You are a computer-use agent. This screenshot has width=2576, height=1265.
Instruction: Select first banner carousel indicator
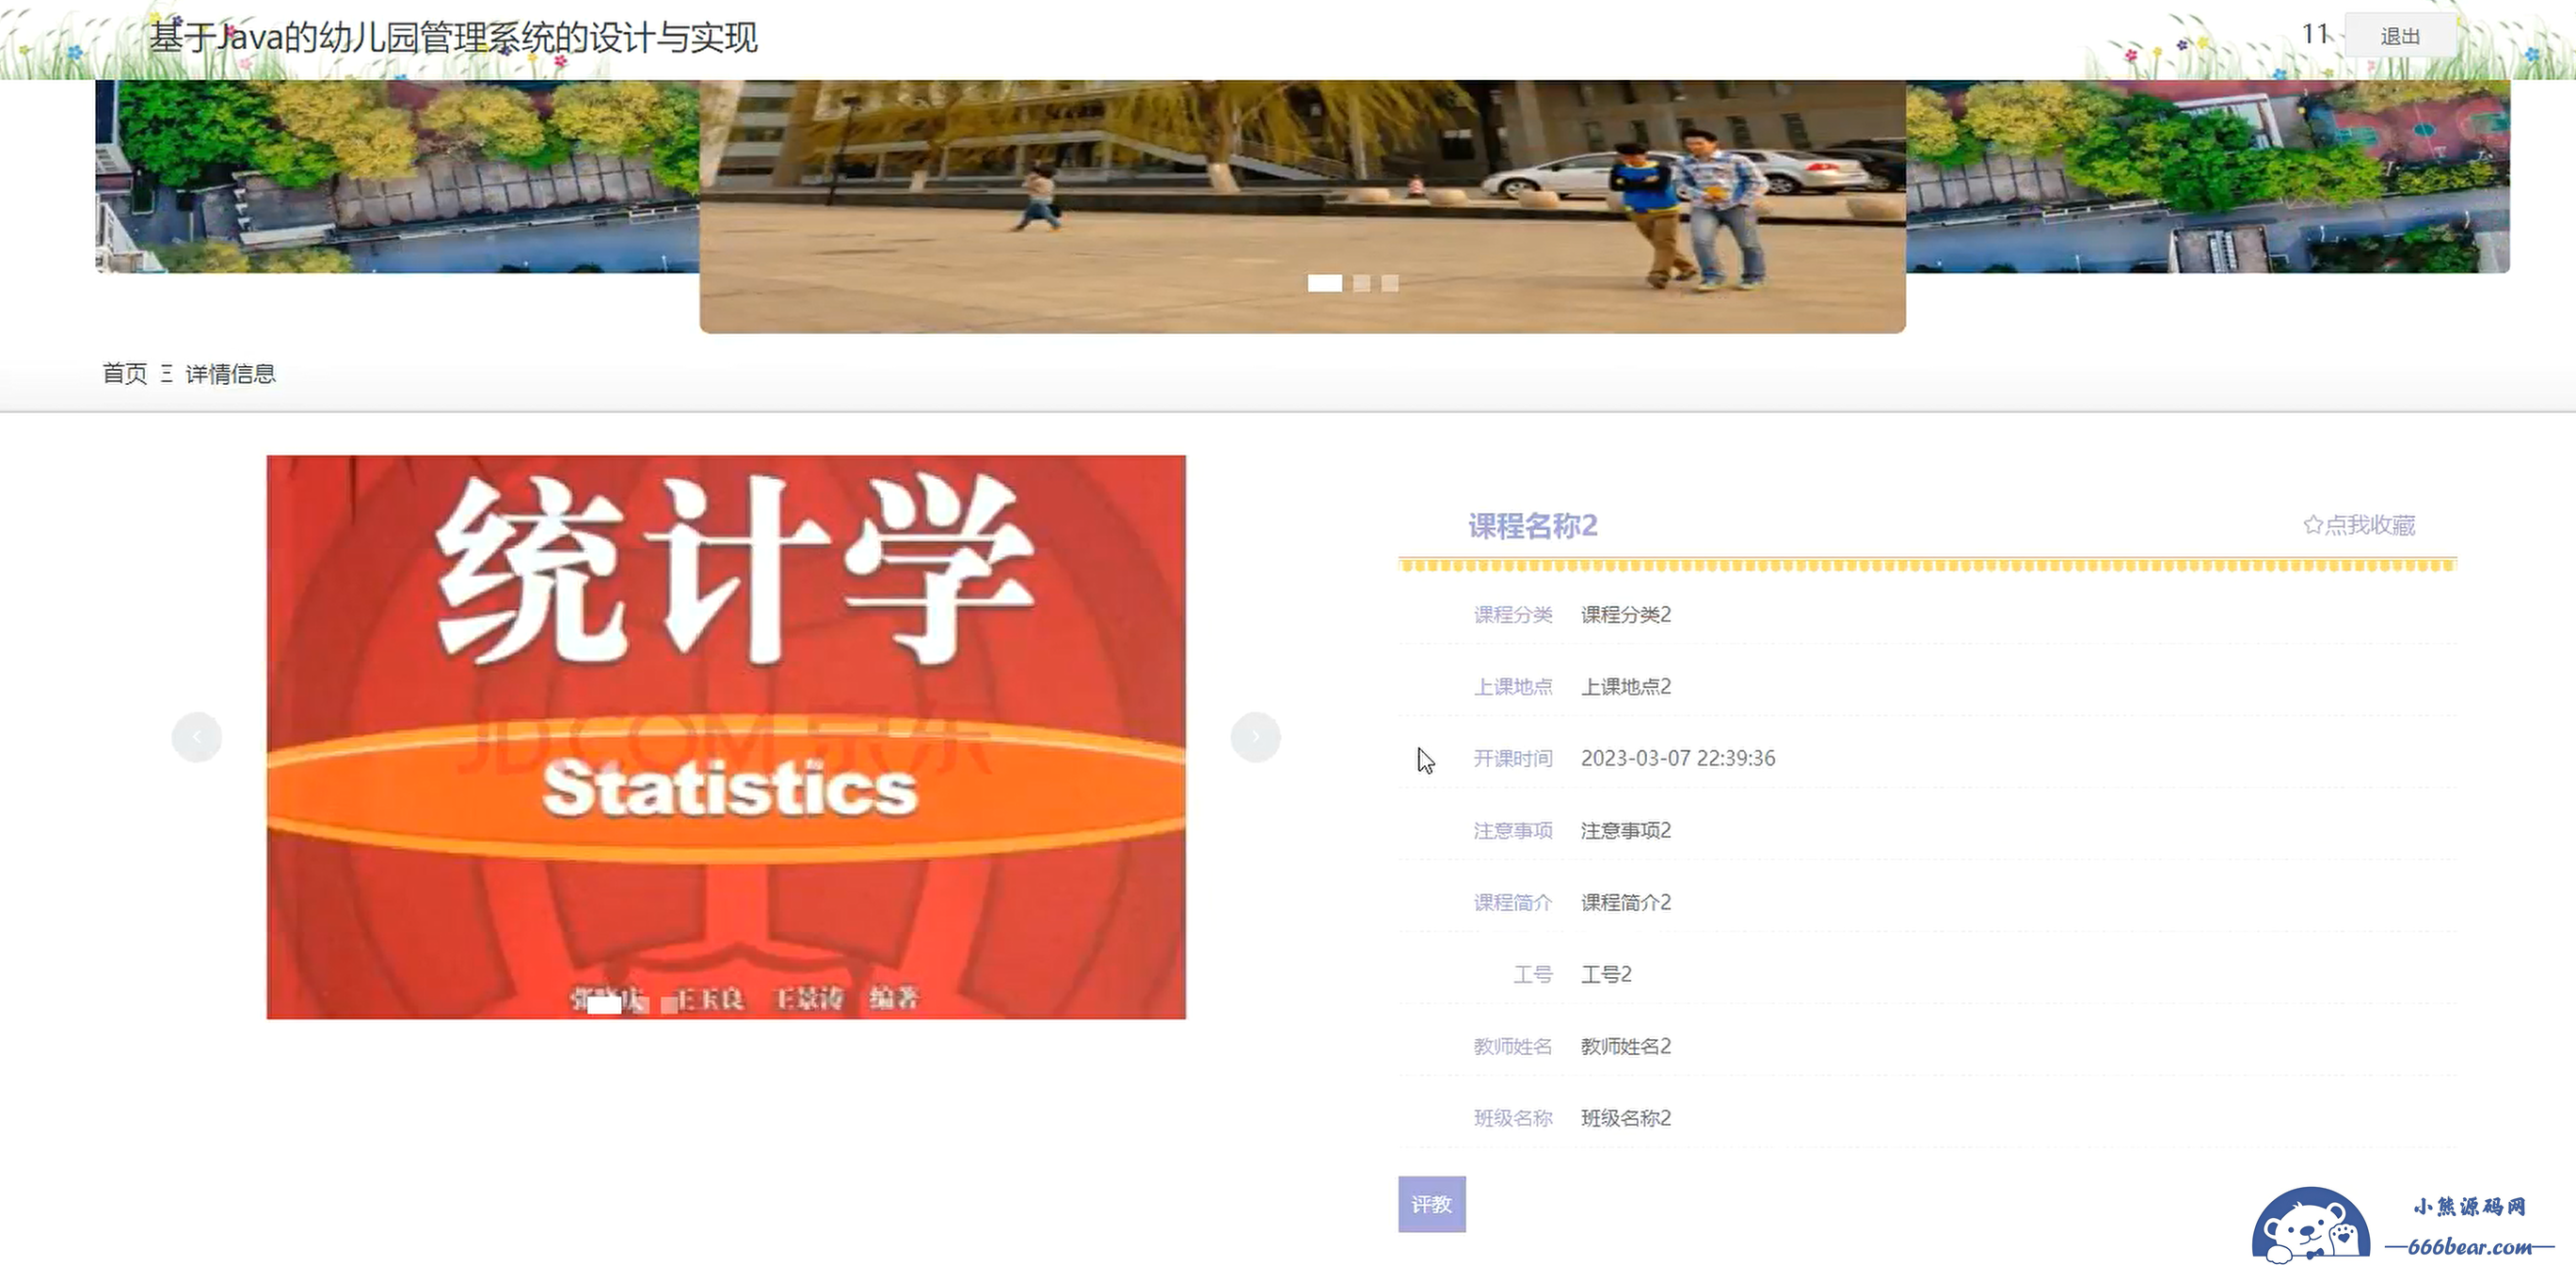click(x=1325, y=283)
